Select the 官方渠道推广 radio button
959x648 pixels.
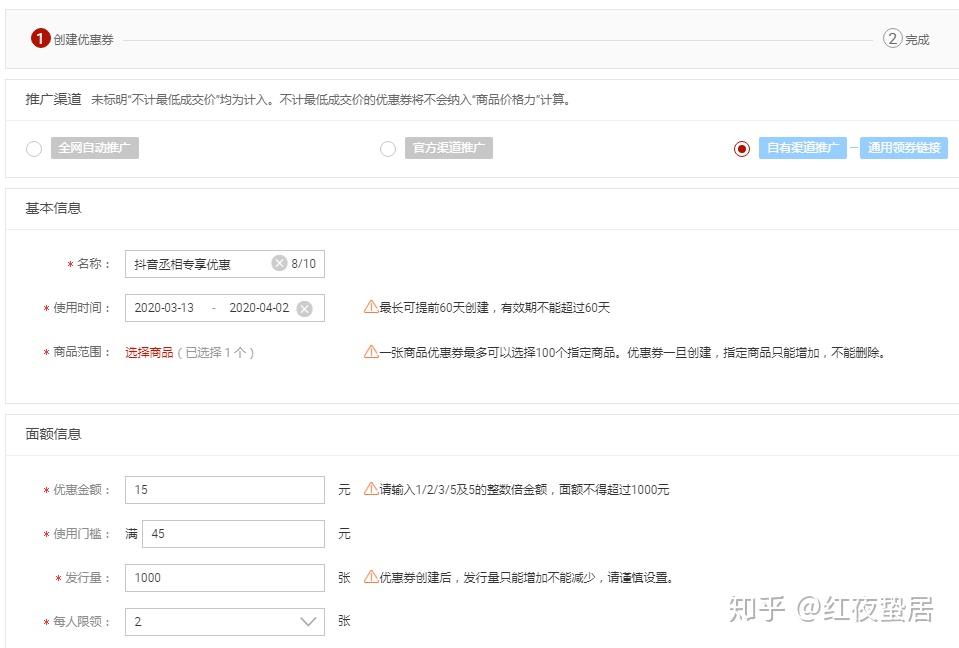tap(388, 149)
